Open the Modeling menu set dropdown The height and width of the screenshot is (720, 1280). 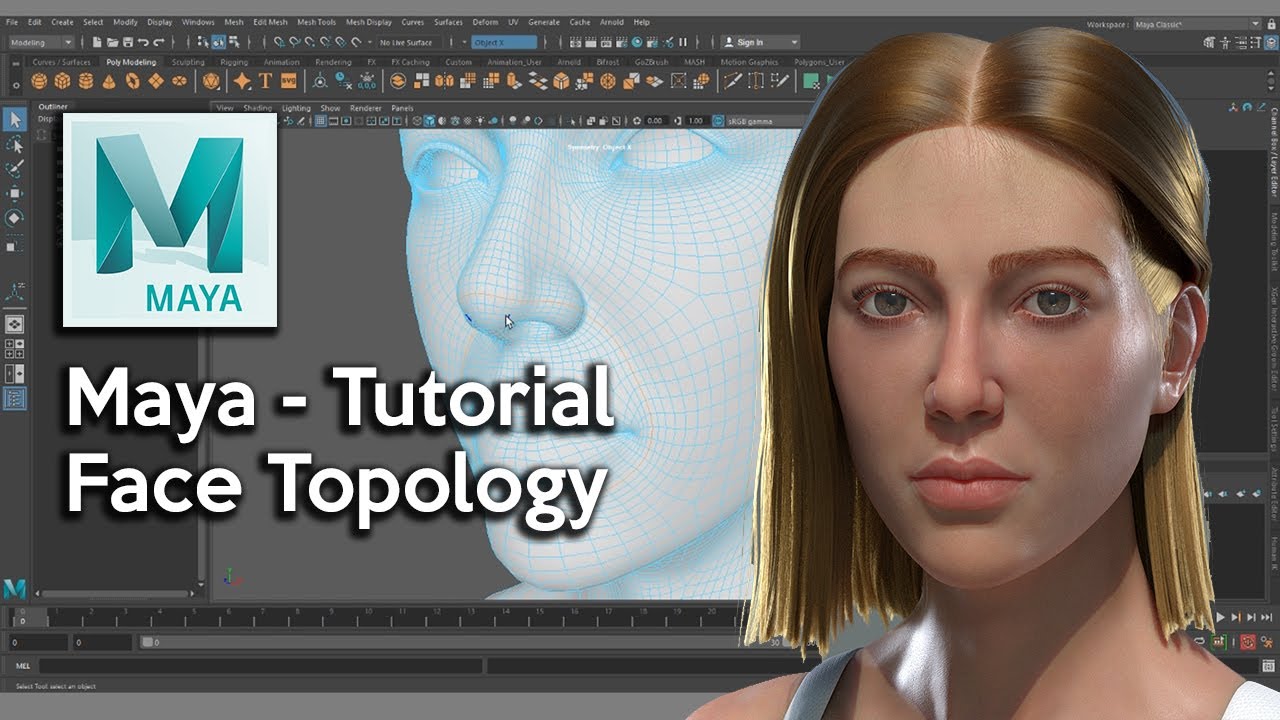tap(41, 42)
